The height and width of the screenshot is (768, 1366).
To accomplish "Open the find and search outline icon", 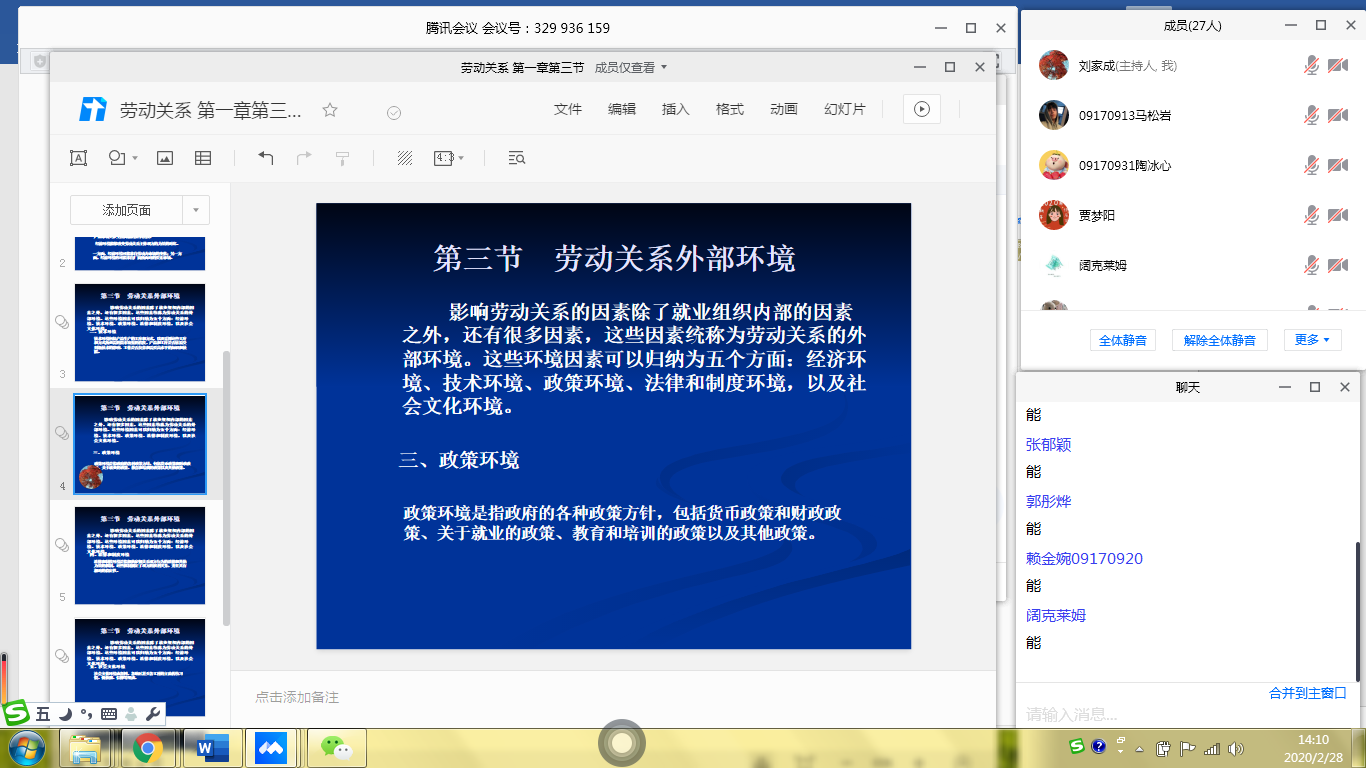I will tap(516, 158).
